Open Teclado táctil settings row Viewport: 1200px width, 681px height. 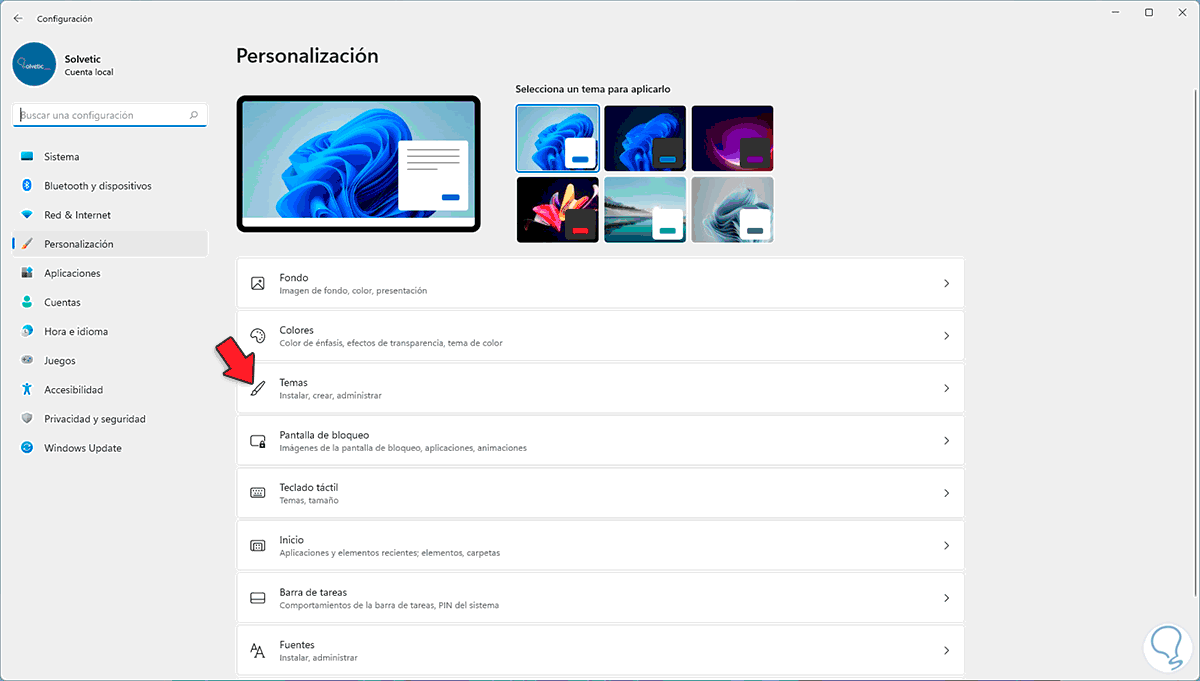(600, 493)
